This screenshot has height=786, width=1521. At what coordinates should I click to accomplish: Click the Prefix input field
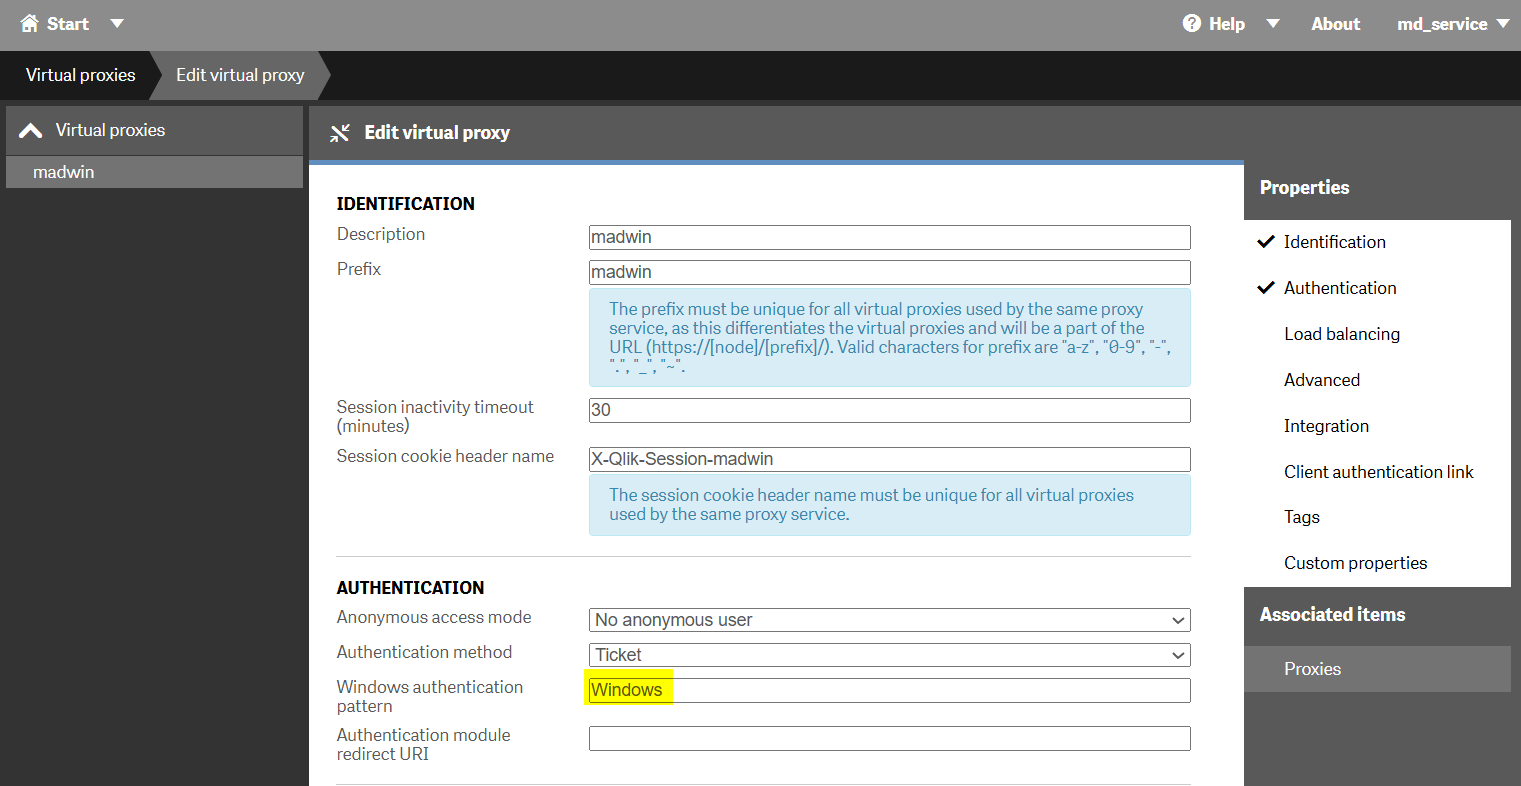[x=889, y=272]
